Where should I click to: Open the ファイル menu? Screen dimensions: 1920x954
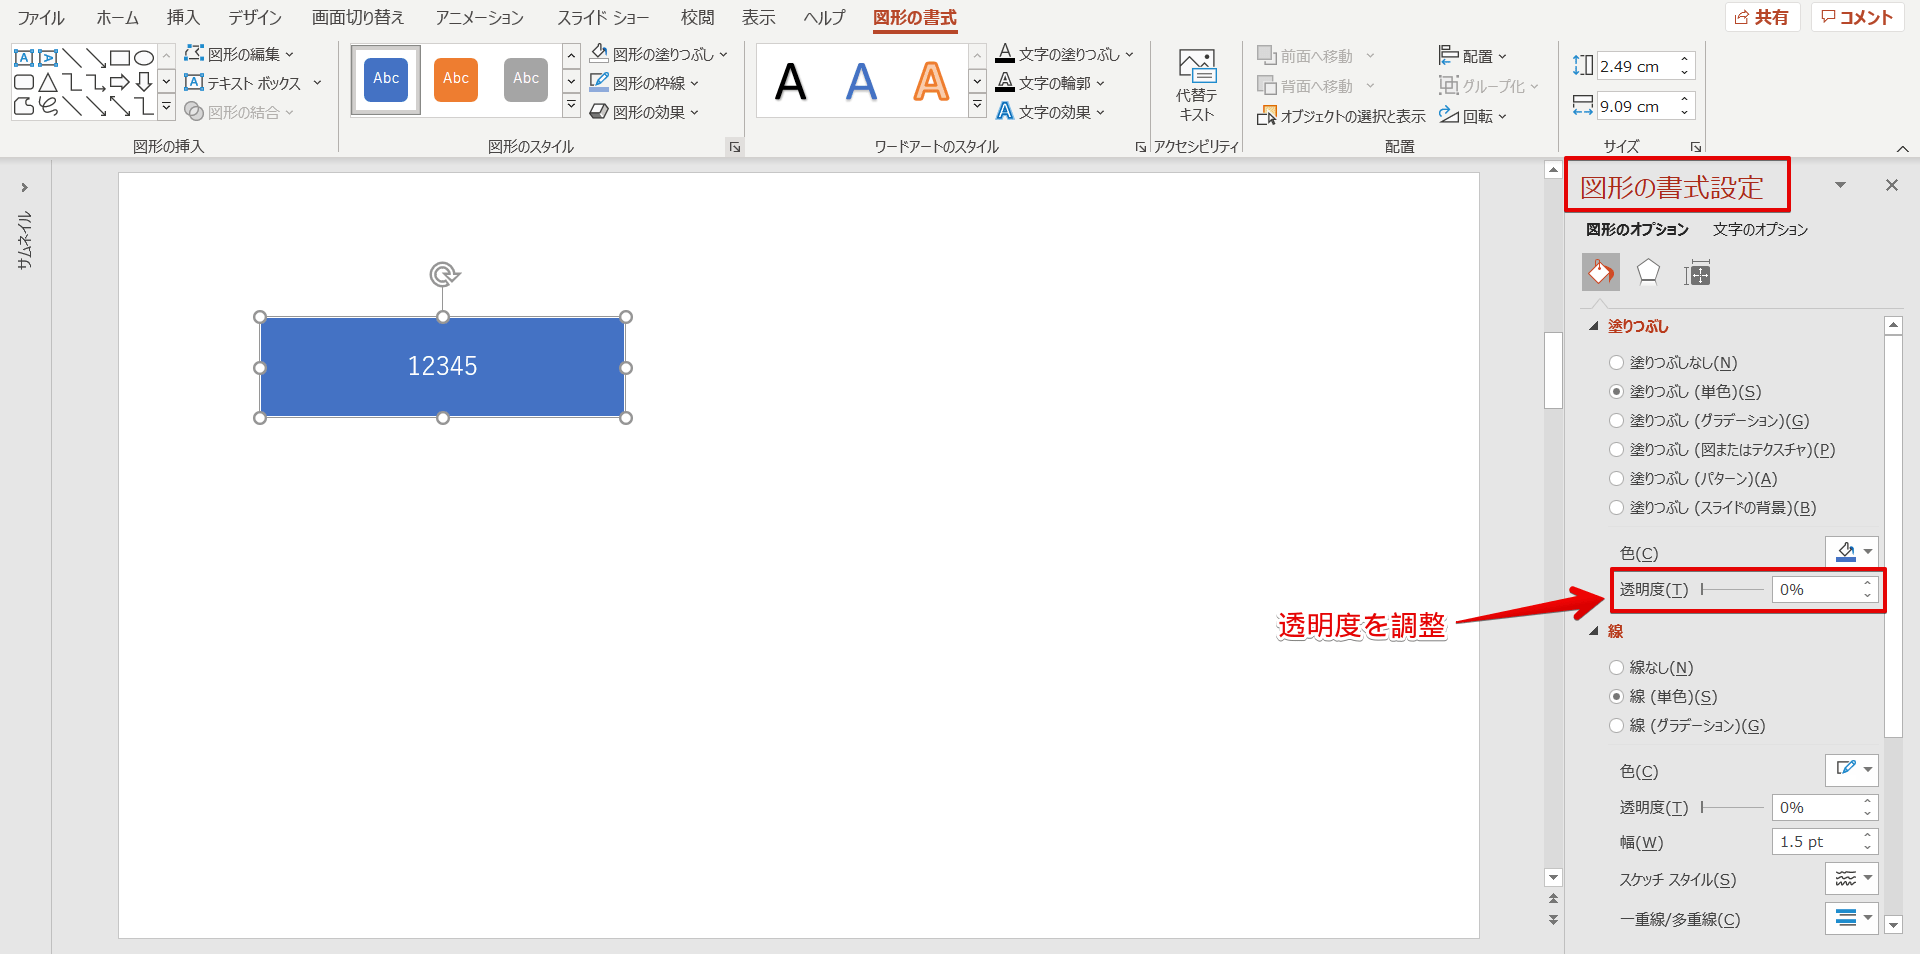pos(41,18)
